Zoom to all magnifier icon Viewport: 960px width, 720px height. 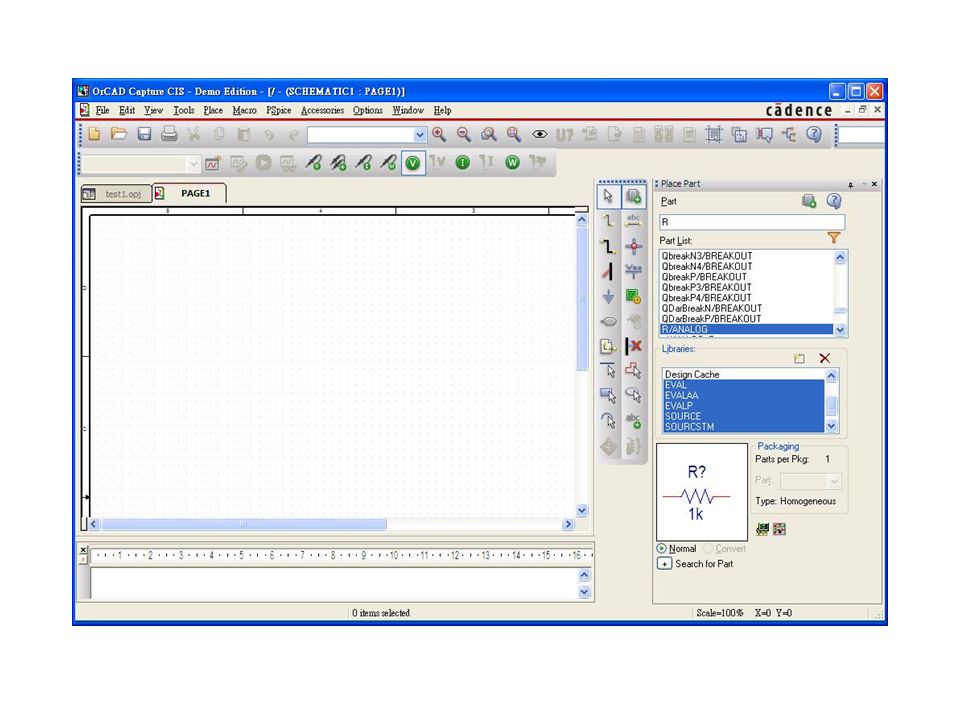click(x=514, y=135)
